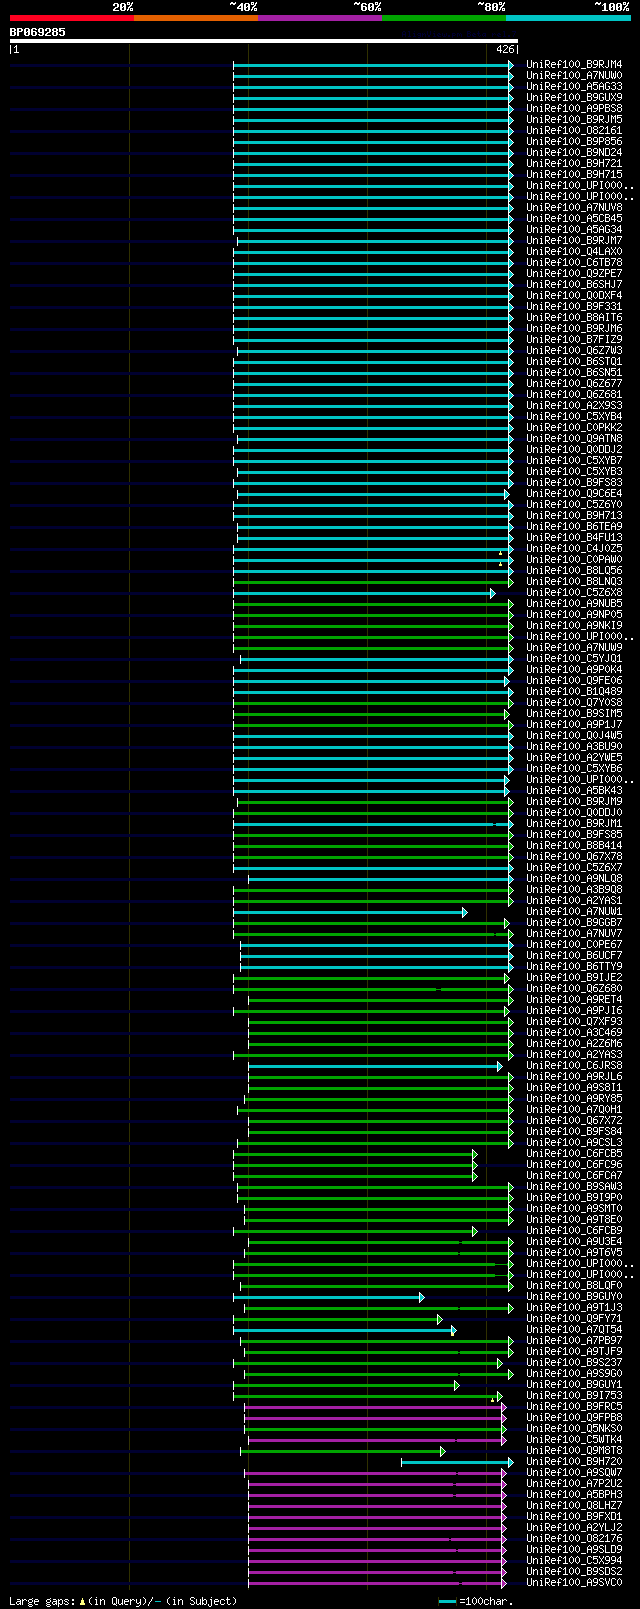Open the UniRef100_Q8LHZ7 hit link
Viewport: 640px width, 1609px height.
click(574, 1505)
